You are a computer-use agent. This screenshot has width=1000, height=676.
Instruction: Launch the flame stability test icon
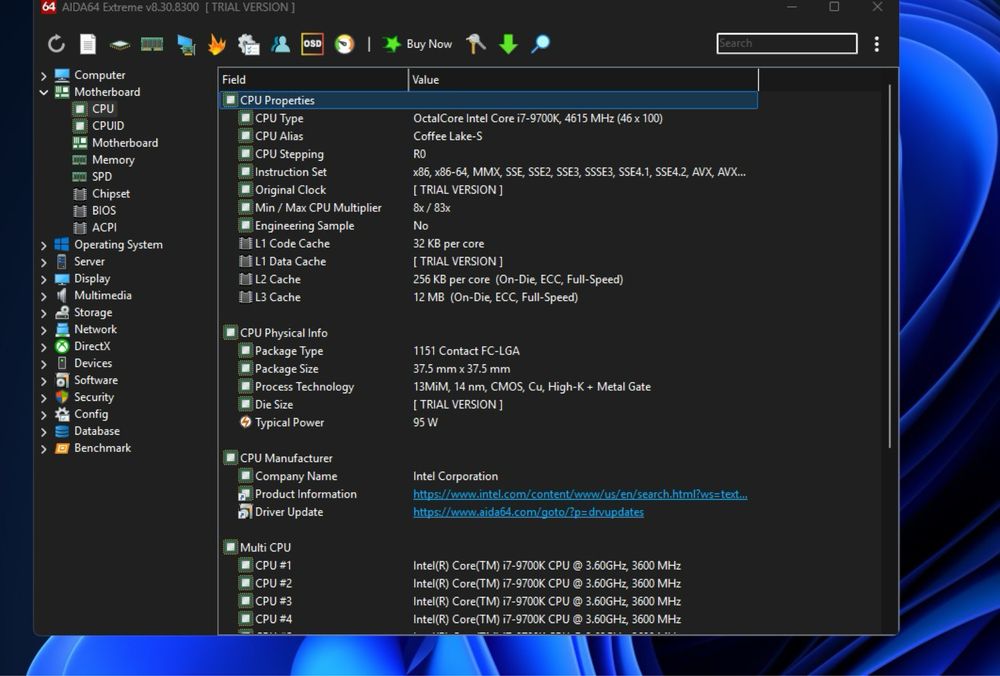click(x=217, y=44)
